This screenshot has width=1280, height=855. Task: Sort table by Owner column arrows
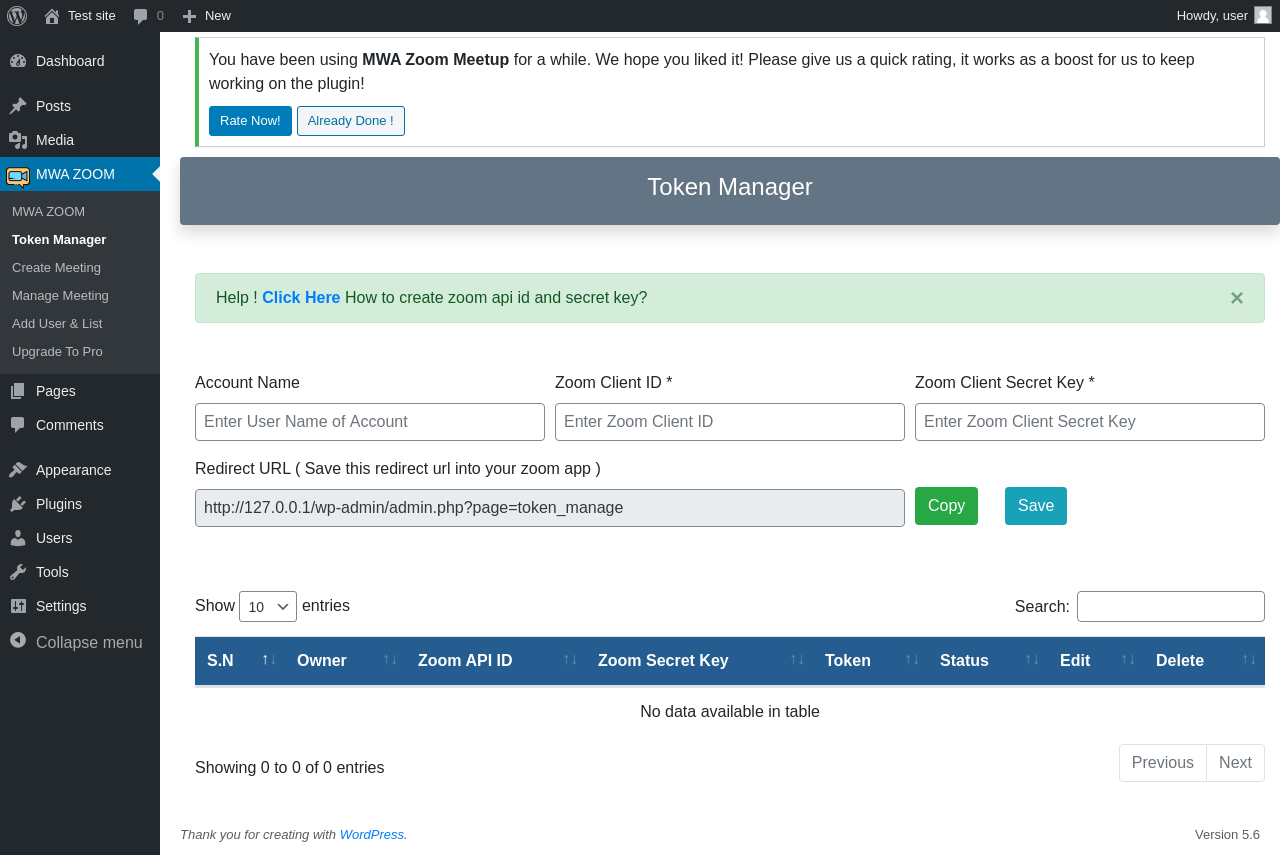[x=390, y=659]
